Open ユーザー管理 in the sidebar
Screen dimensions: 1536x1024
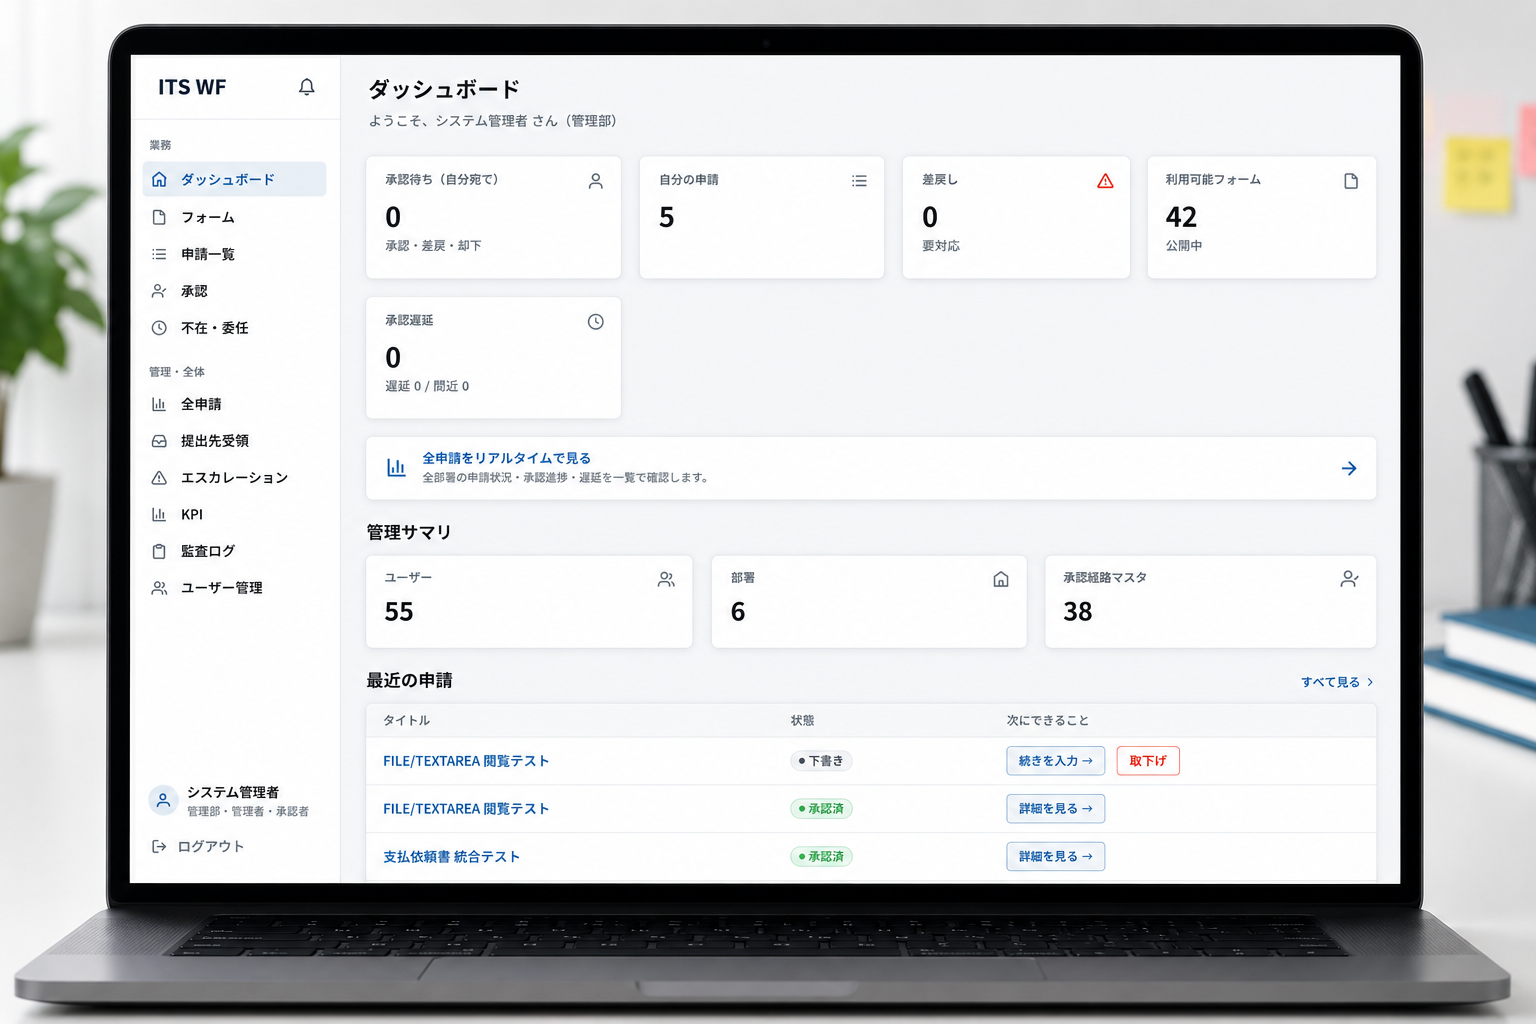234,588
